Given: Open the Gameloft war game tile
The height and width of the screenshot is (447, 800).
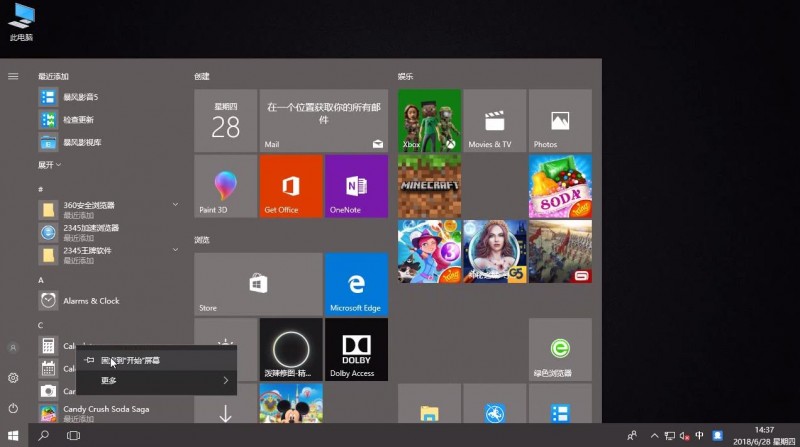Looking at the screenshot, I should [560, 252].
